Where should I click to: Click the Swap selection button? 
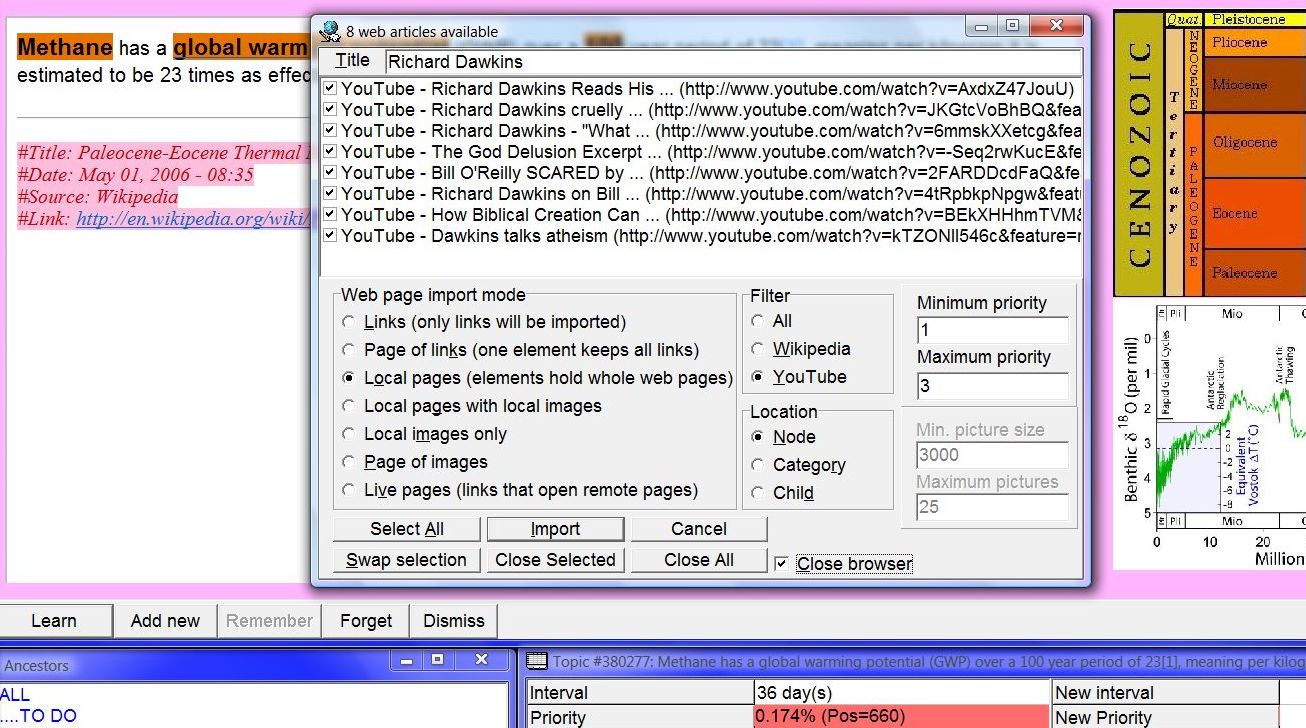point(406,560)
